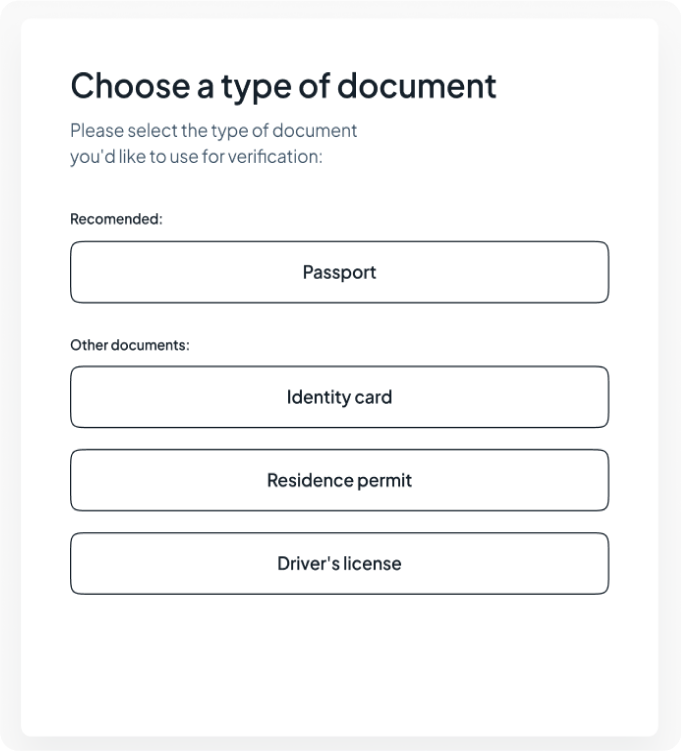Click the 'Passport' text inside recommended button
This screenshot has height=751, width=681.
pos(340,273)
